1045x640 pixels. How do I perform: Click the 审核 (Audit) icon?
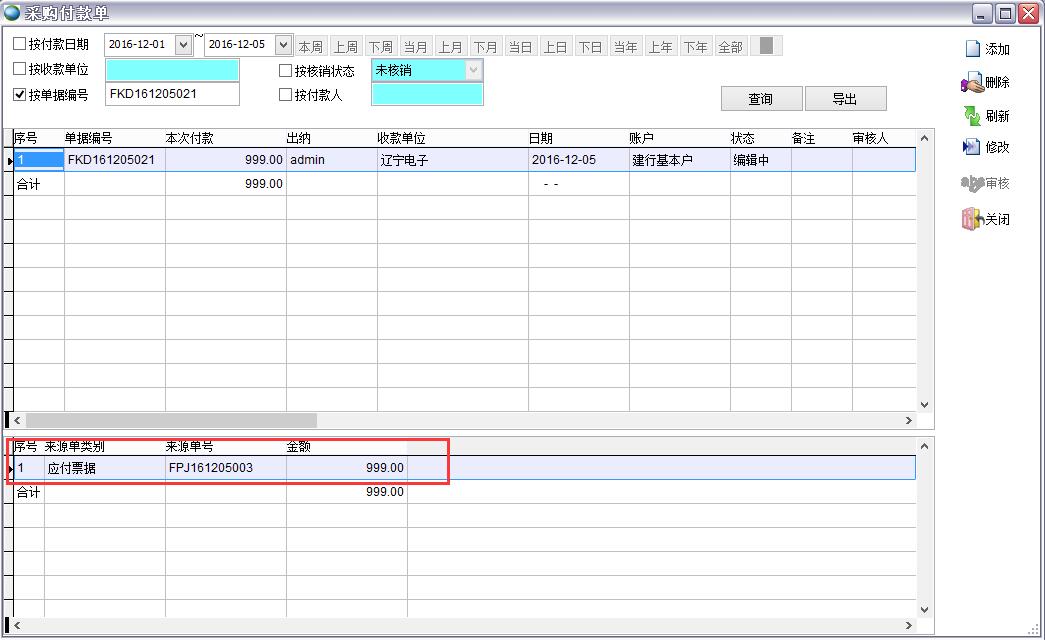[971, 183]
